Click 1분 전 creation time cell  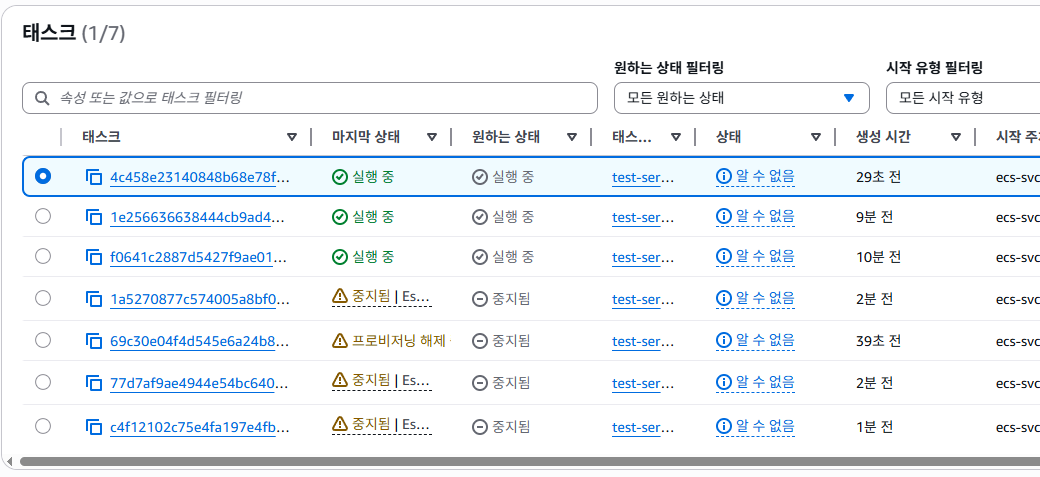tap(874, 427)
